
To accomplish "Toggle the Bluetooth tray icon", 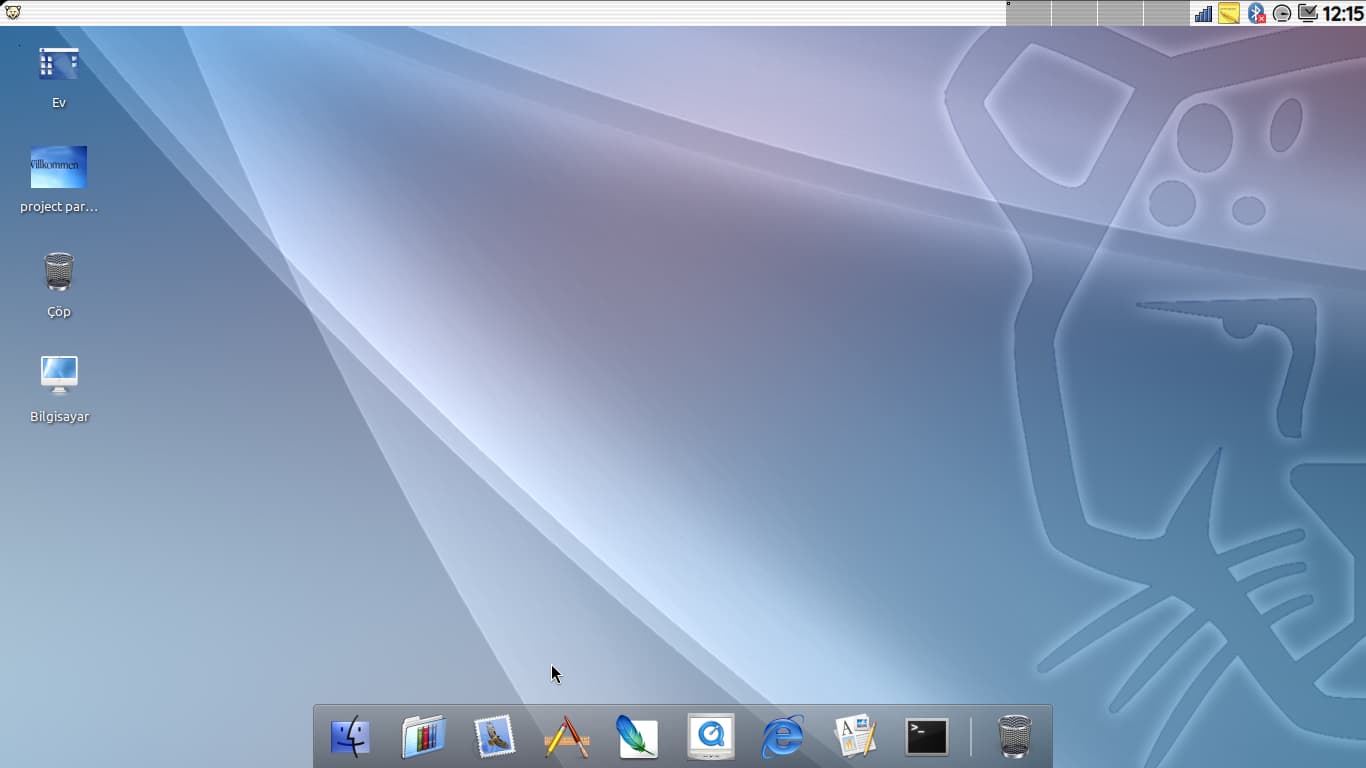I will (1256, 13).
